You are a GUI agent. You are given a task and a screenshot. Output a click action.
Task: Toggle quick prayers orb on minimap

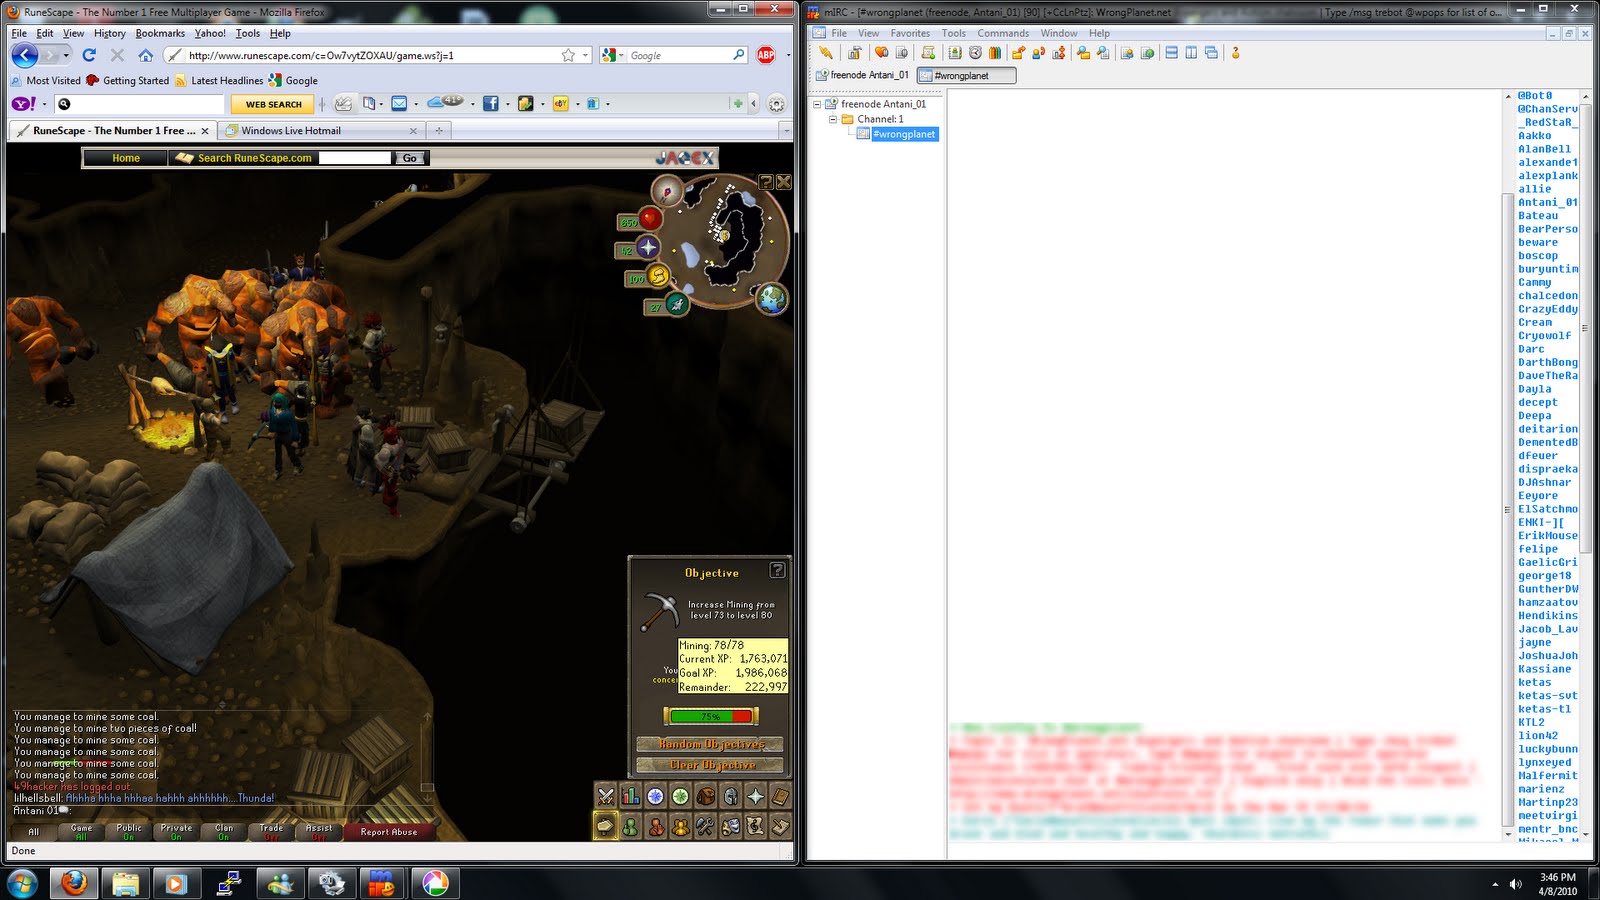coord(648,247)
